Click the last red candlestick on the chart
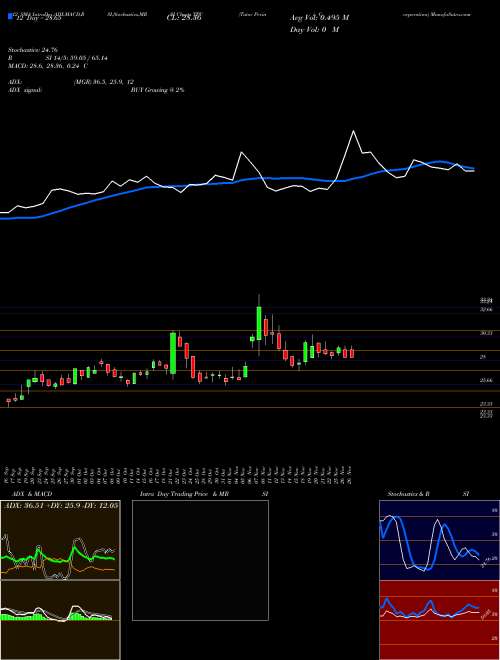 point(352,353)
